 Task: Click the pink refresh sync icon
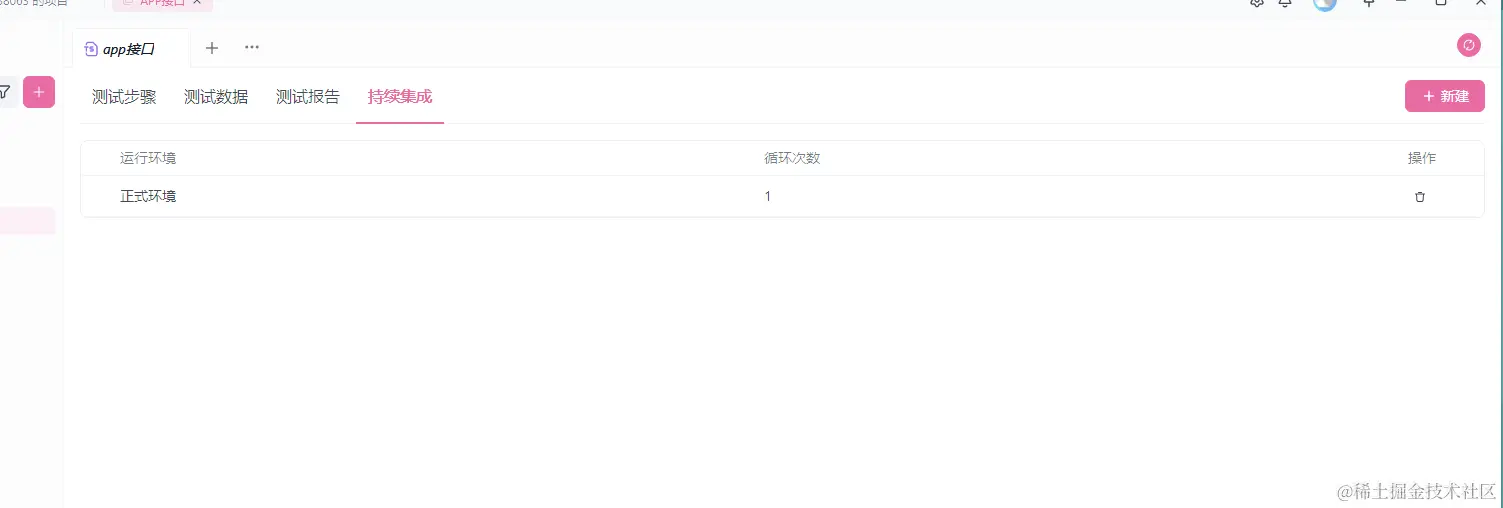tap(1468, 45)
